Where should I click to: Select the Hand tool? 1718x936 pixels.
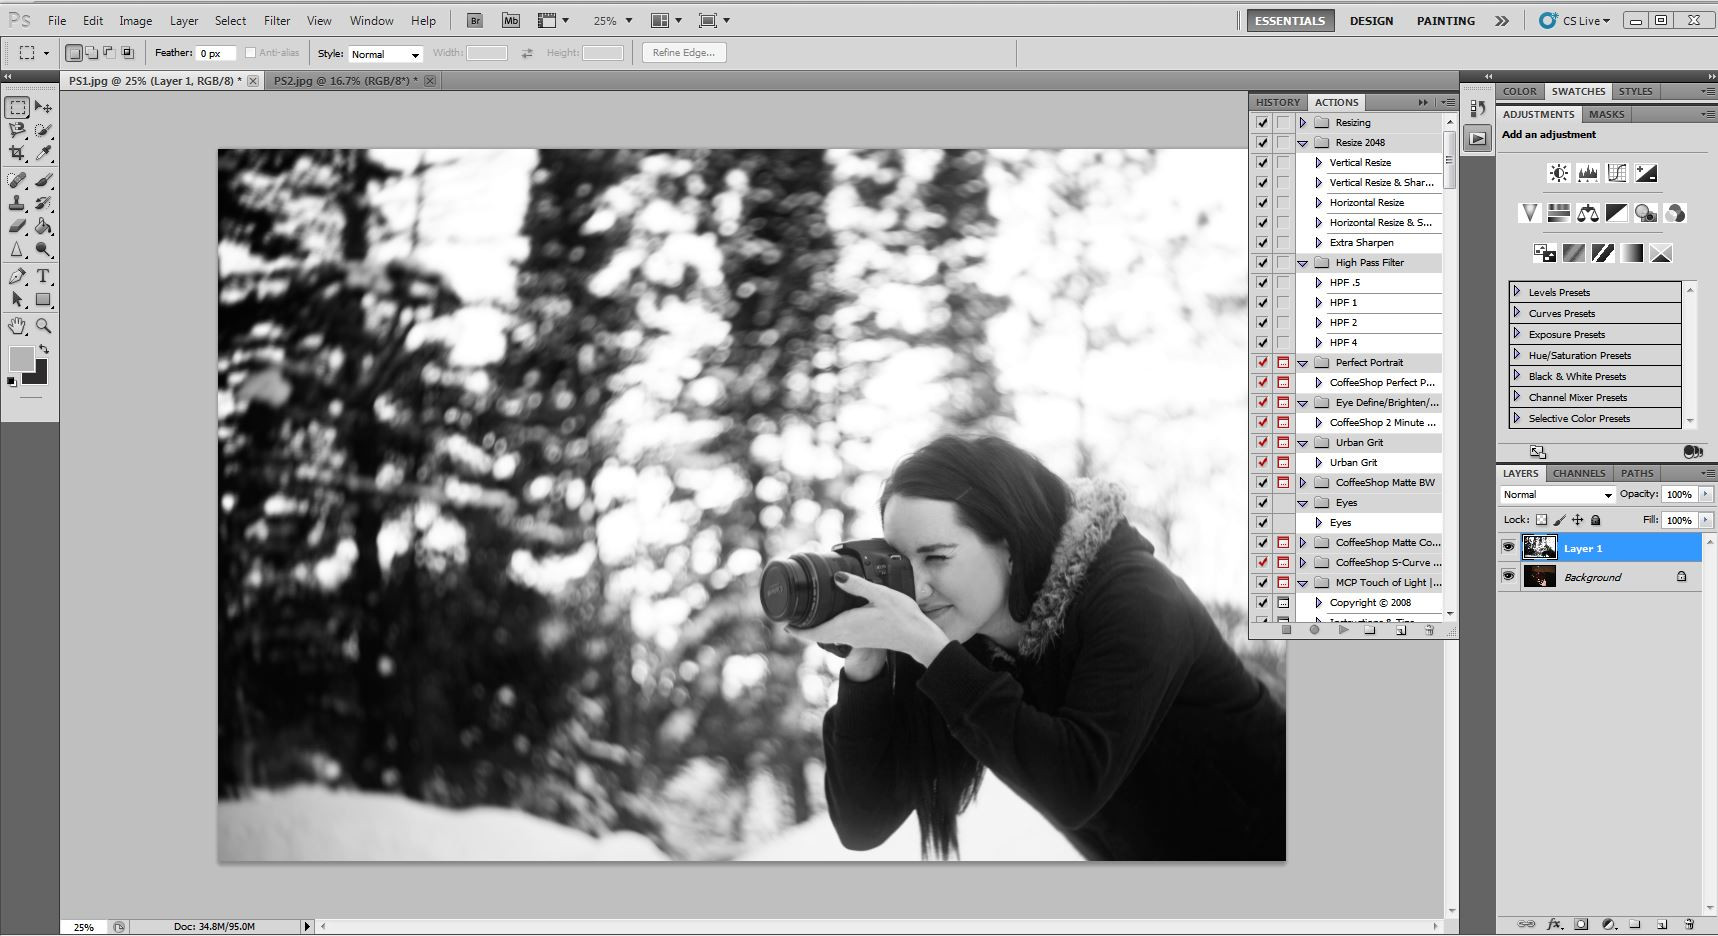pyautogui.click(x=18, y=326)
